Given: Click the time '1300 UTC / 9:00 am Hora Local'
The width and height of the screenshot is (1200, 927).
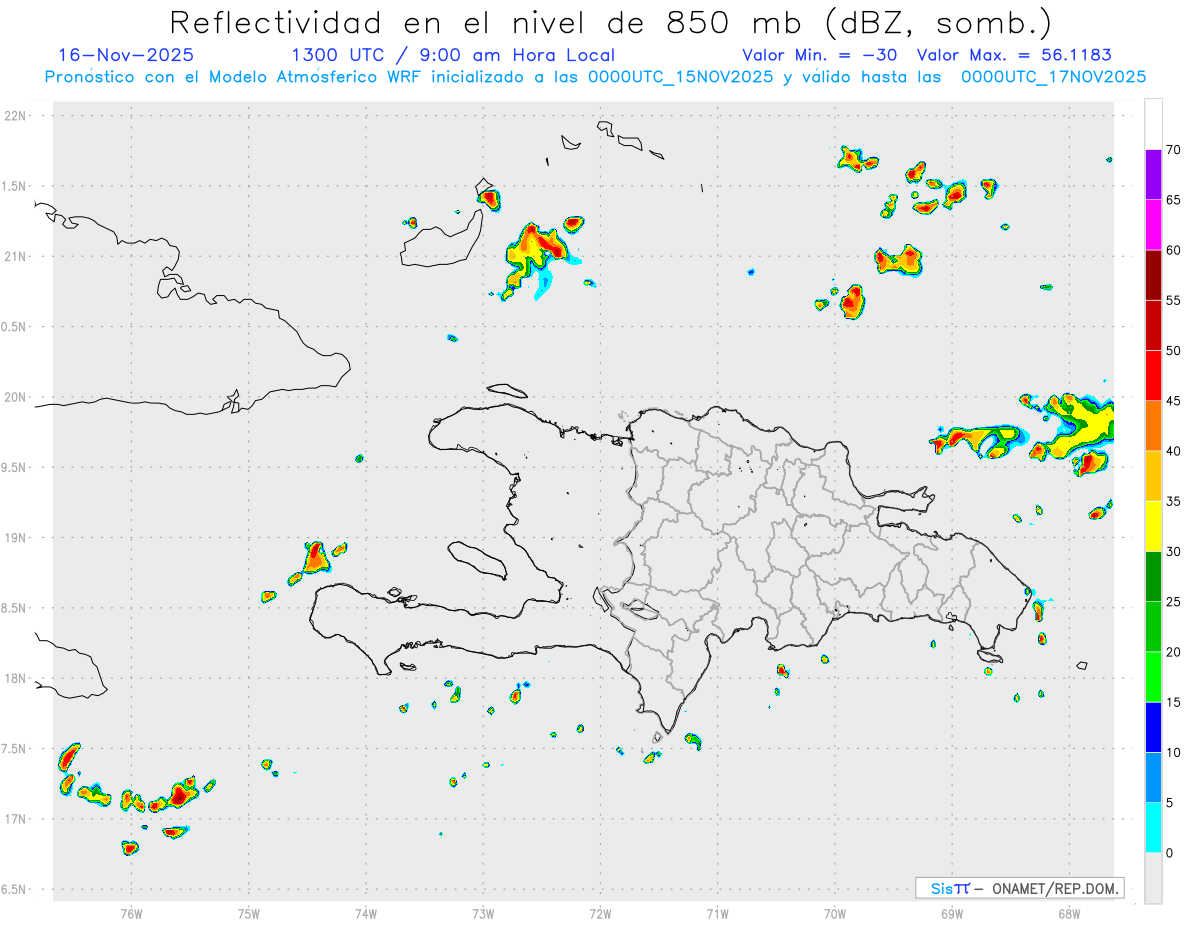Looking at the screenshot, I should click(x=452, y=55).
